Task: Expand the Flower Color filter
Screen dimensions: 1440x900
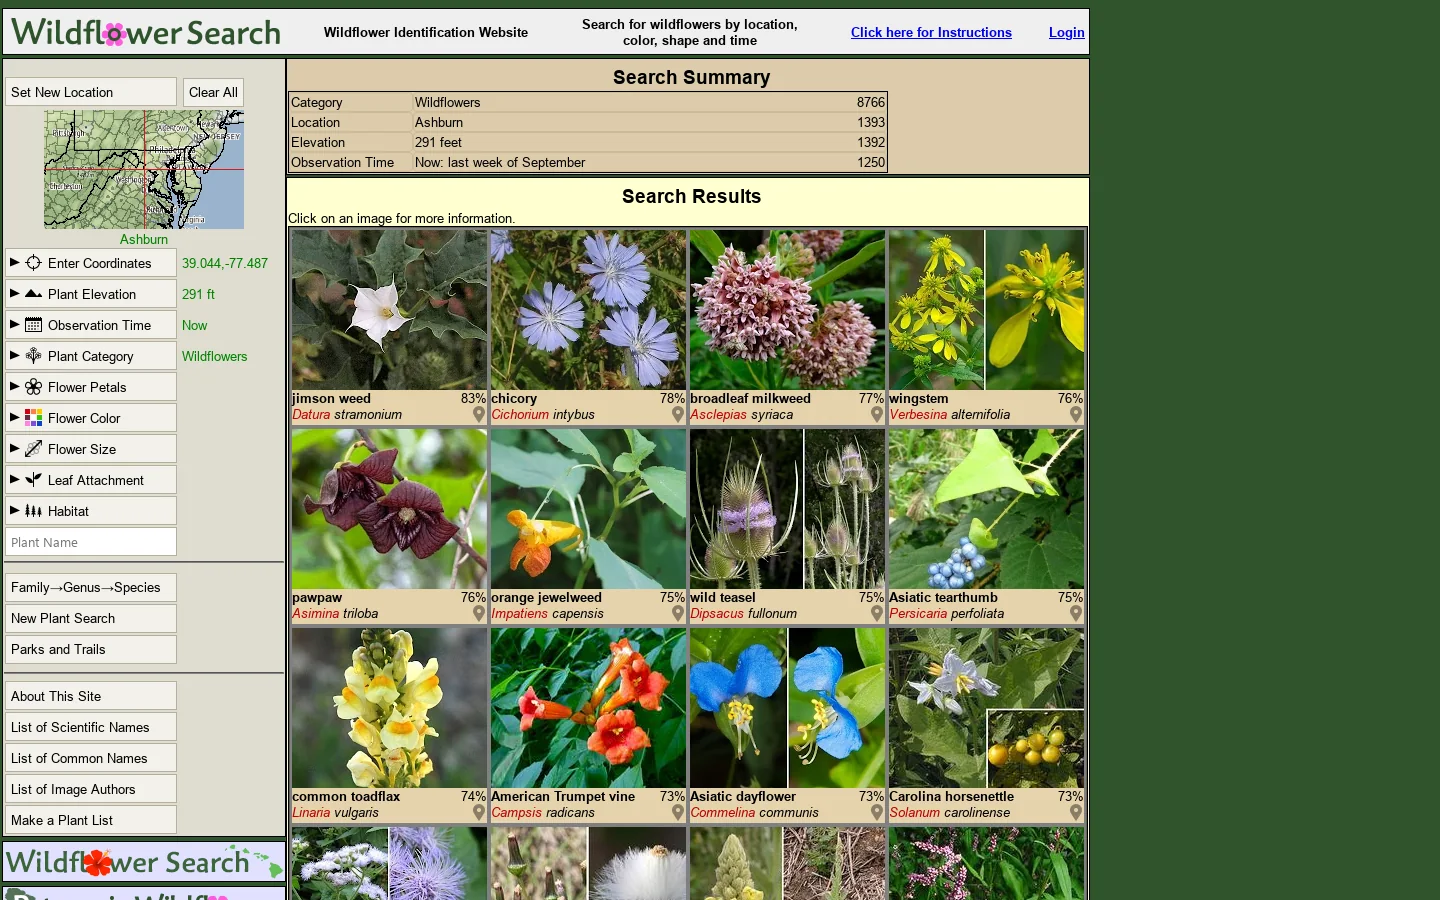Action: pyautogui.click(x=91, y=418)
